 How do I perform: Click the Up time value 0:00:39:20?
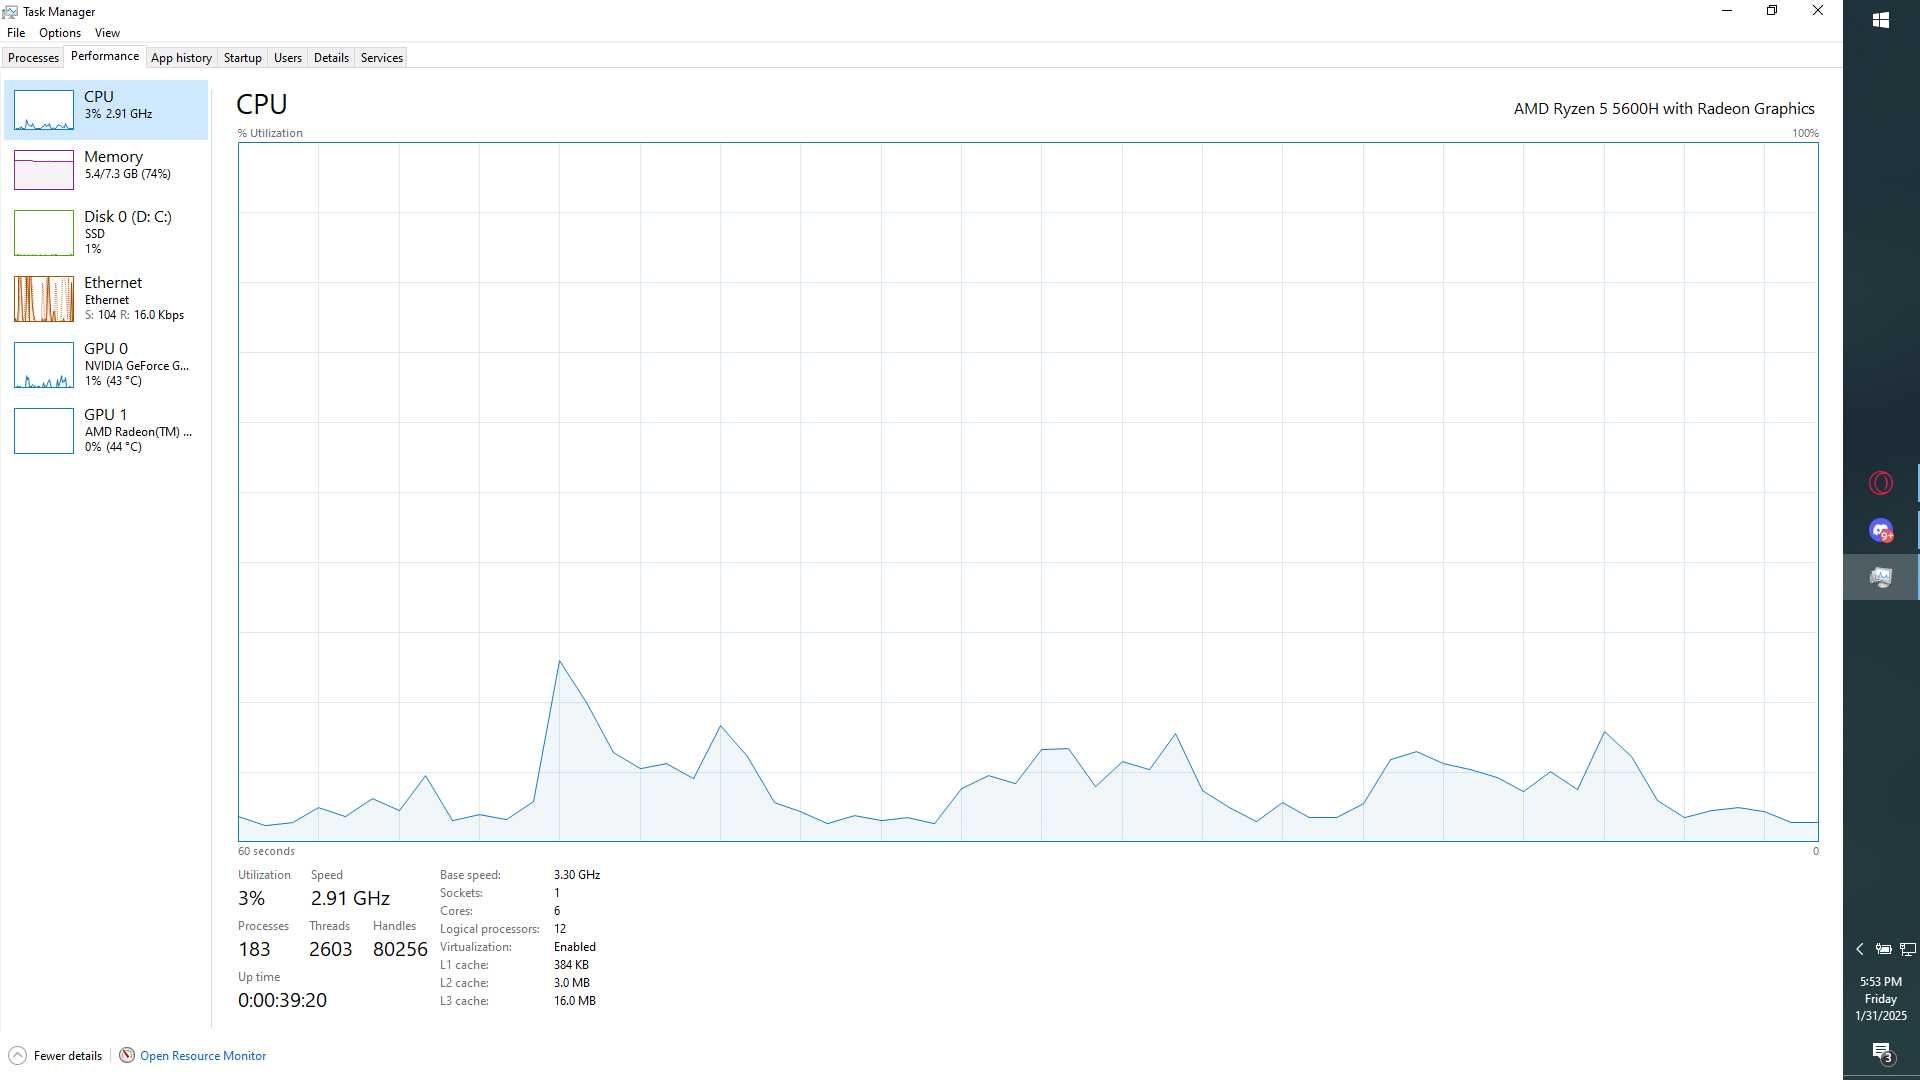pos(282,1000)
